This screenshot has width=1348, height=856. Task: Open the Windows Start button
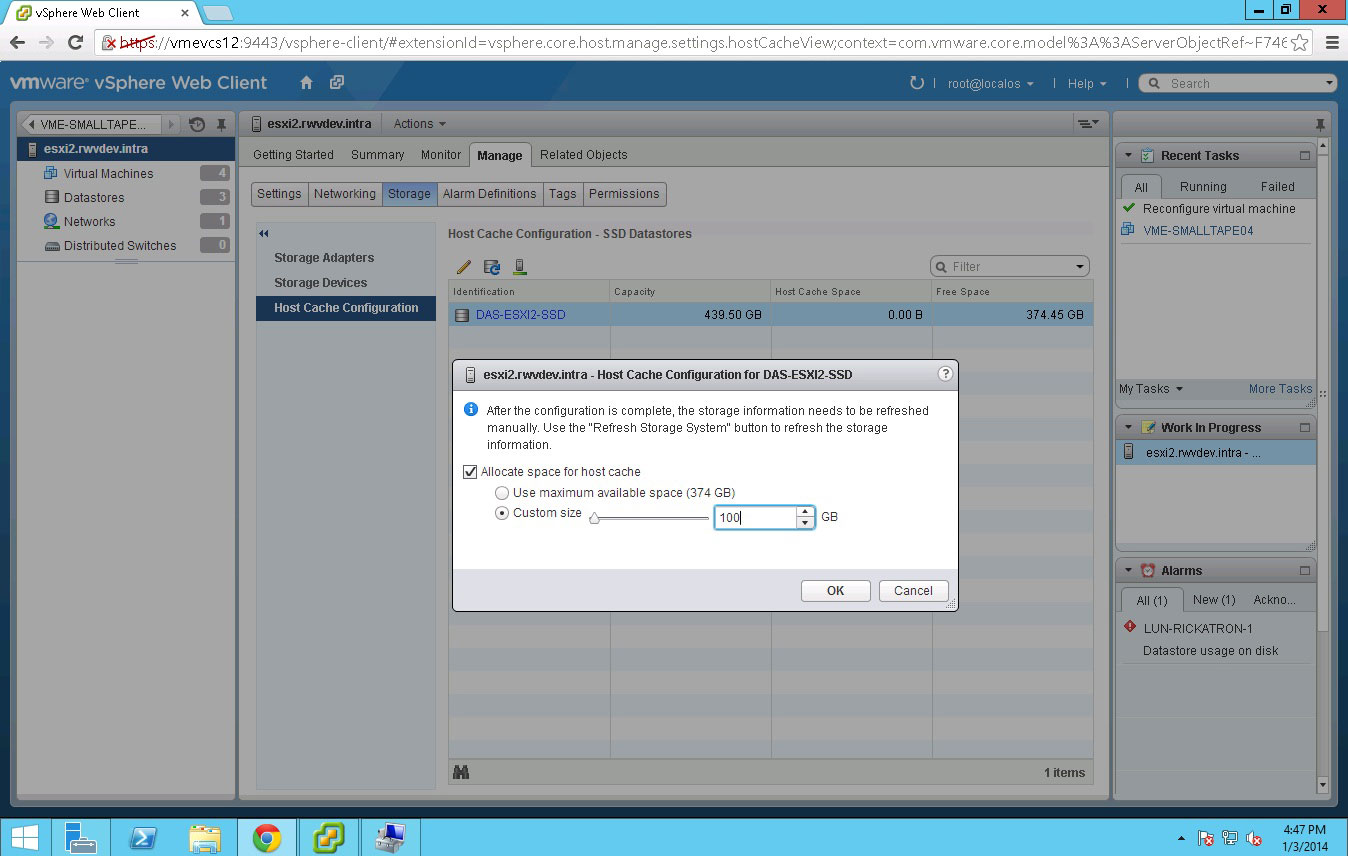tap(25, 838)
